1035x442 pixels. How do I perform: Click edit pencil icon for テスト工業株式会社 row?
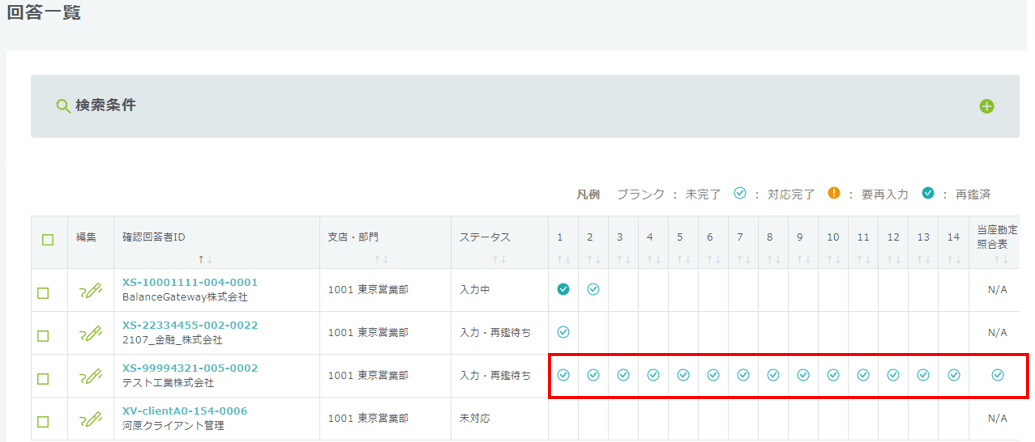pos(91,377)
